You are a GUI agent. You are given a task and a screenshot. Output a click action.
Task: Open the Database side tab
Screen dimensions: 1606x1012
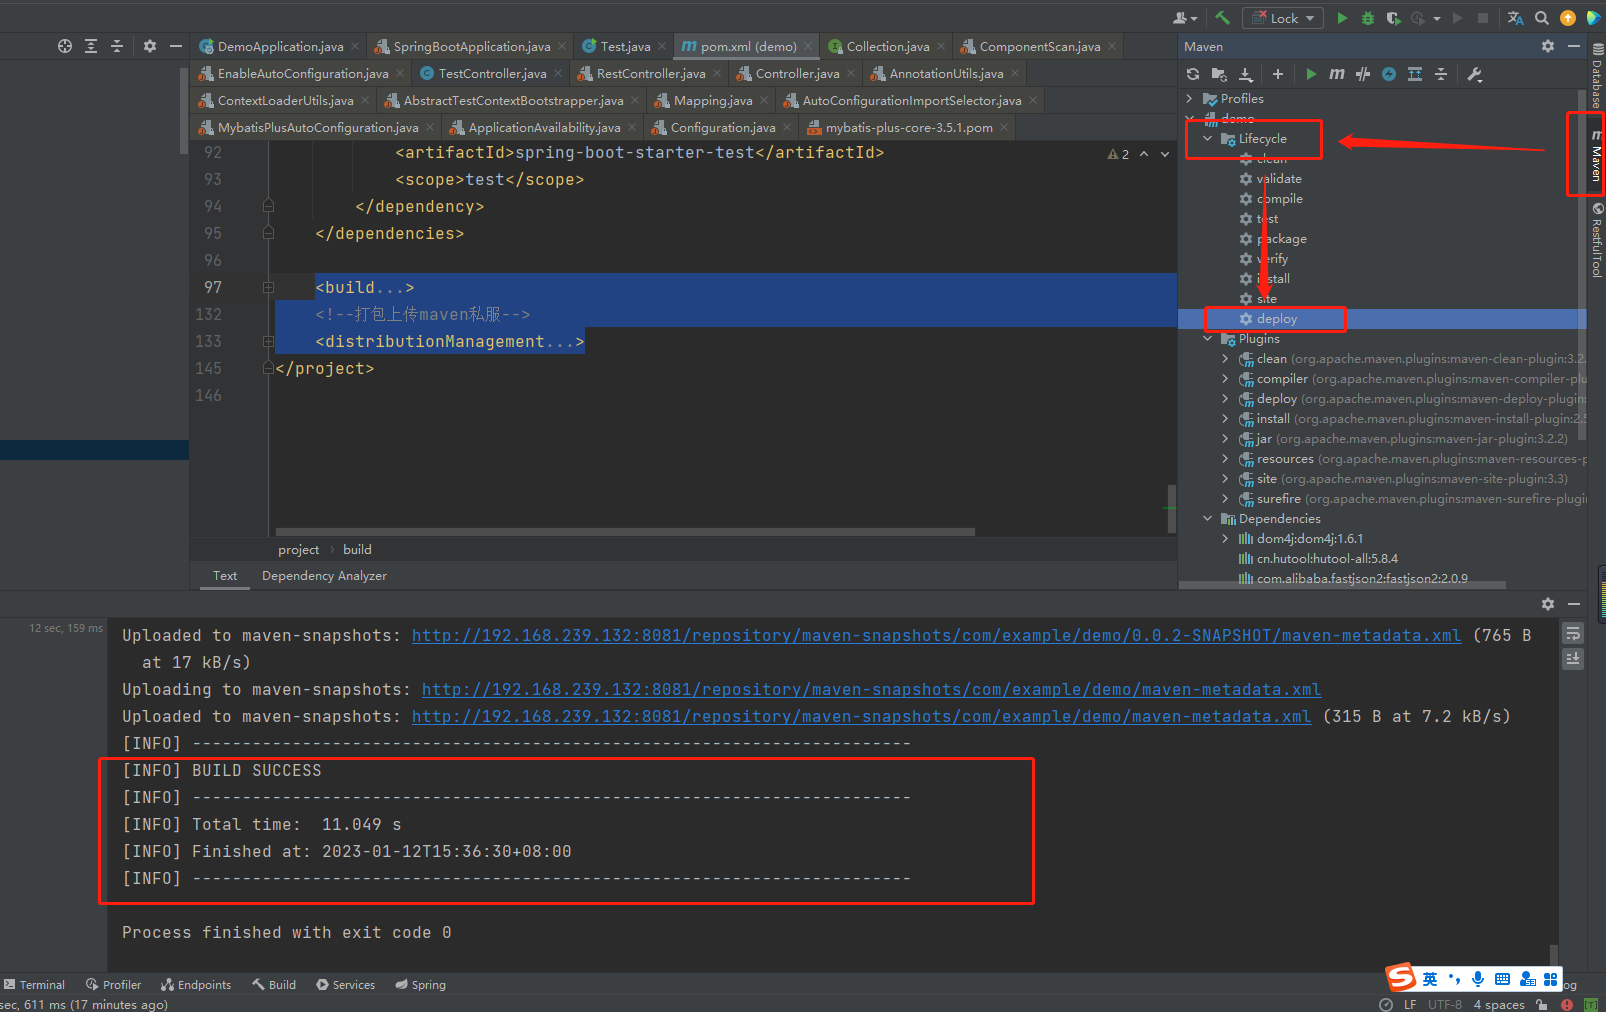coord(1596,76)
